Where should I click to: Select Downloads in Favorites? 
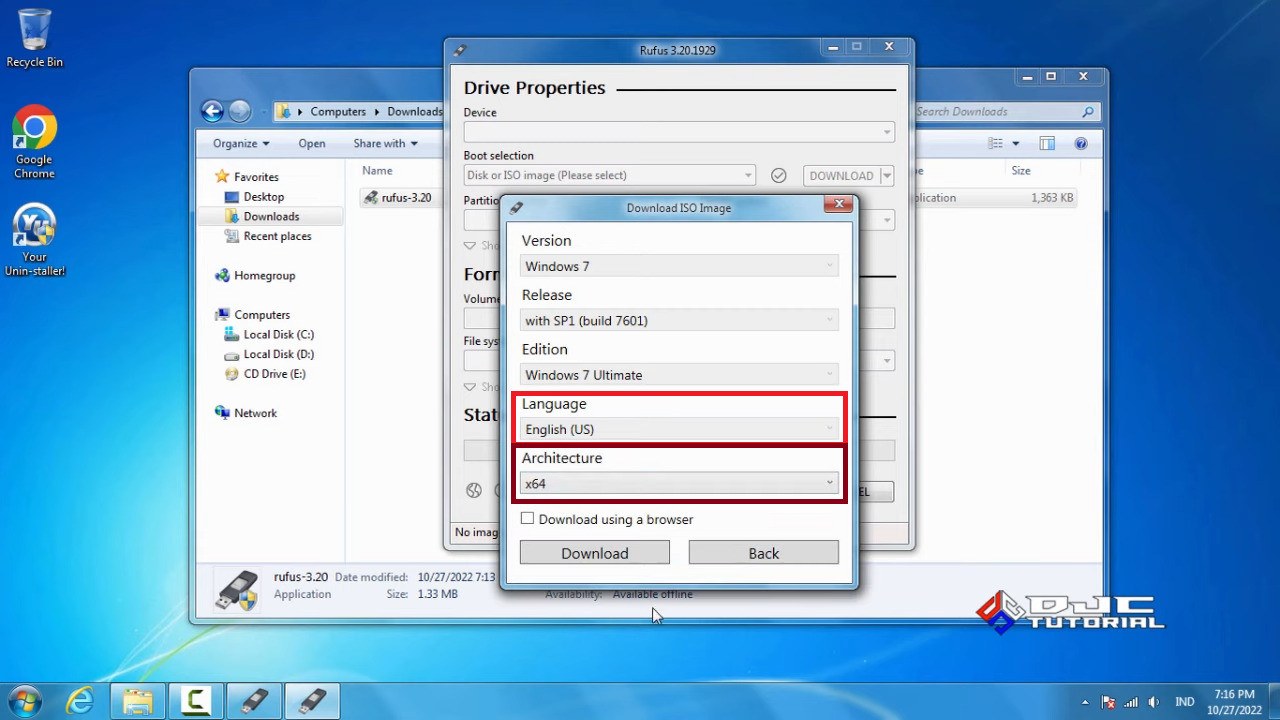coord(271,216)
